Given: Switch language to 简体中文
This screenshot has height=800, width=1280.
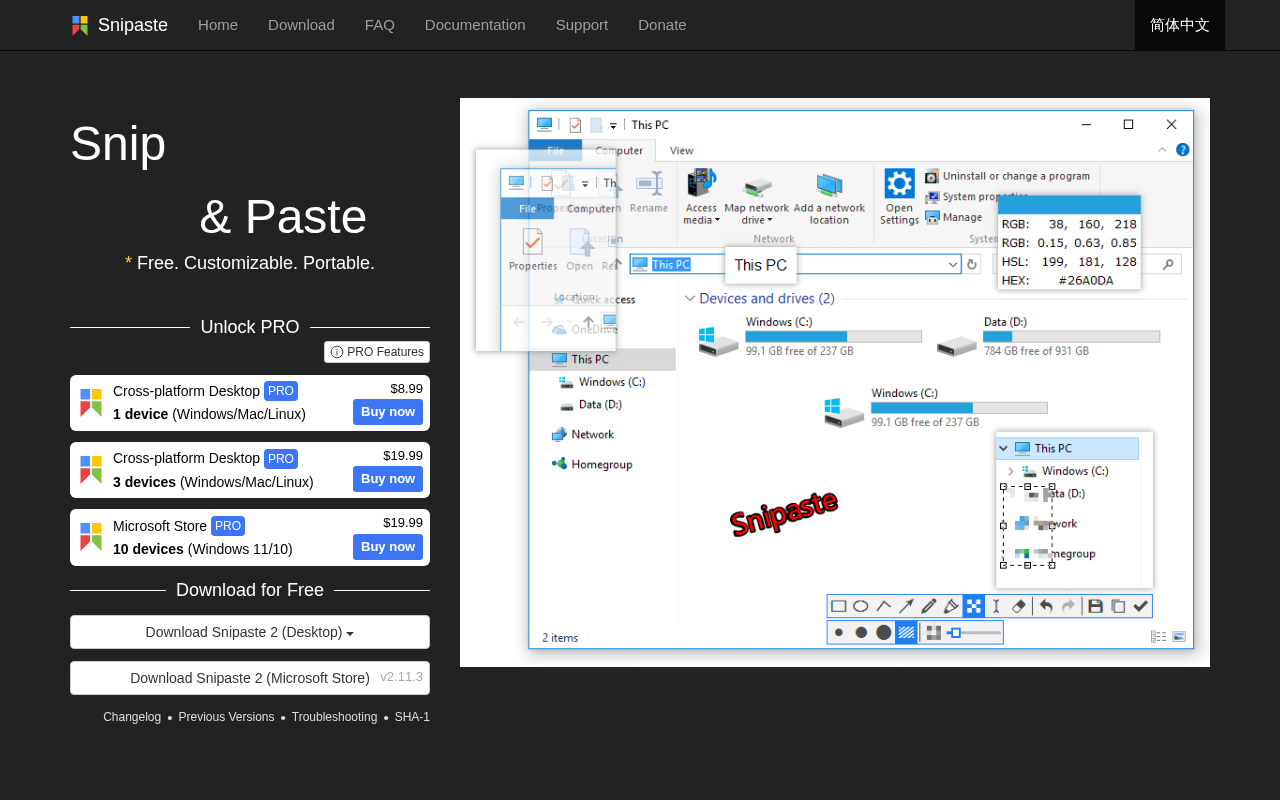Looking at the screenshot, I should click(1180, 25).
